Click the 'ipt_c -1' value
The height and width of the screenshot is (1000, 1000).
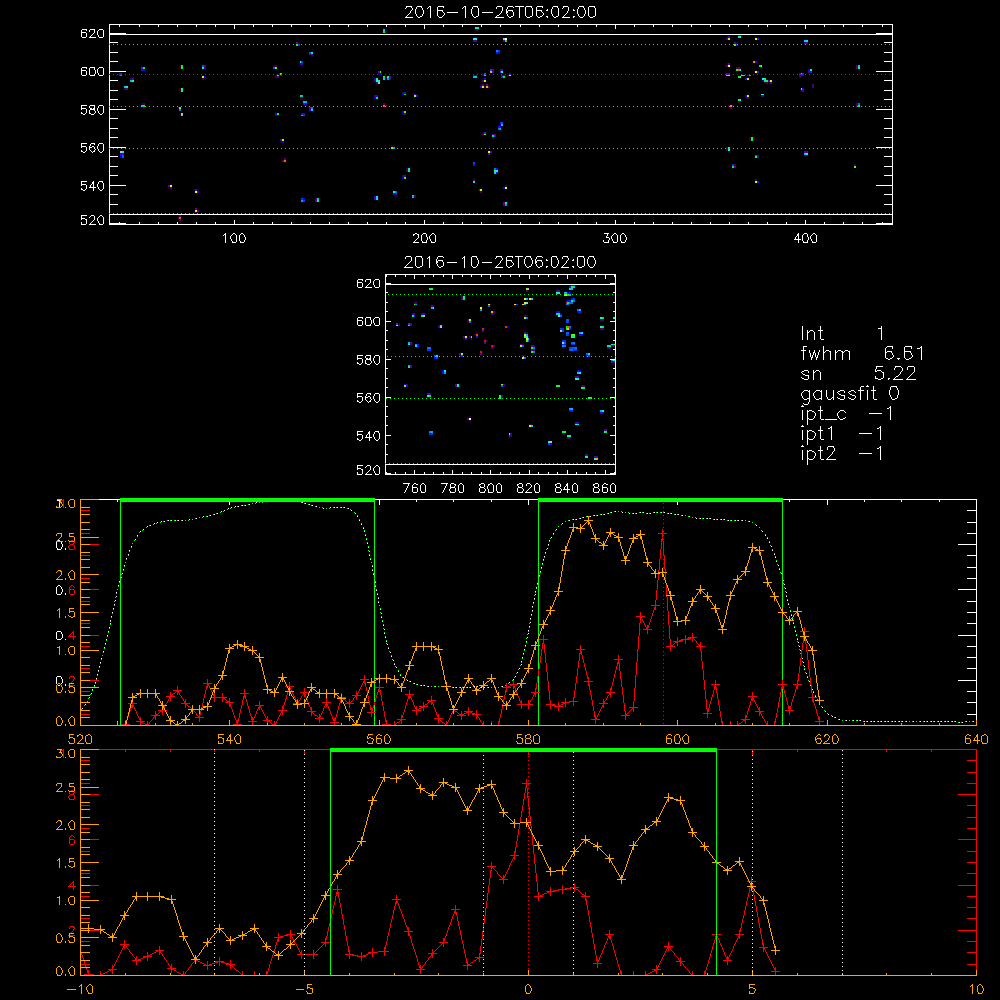(847, 414)
